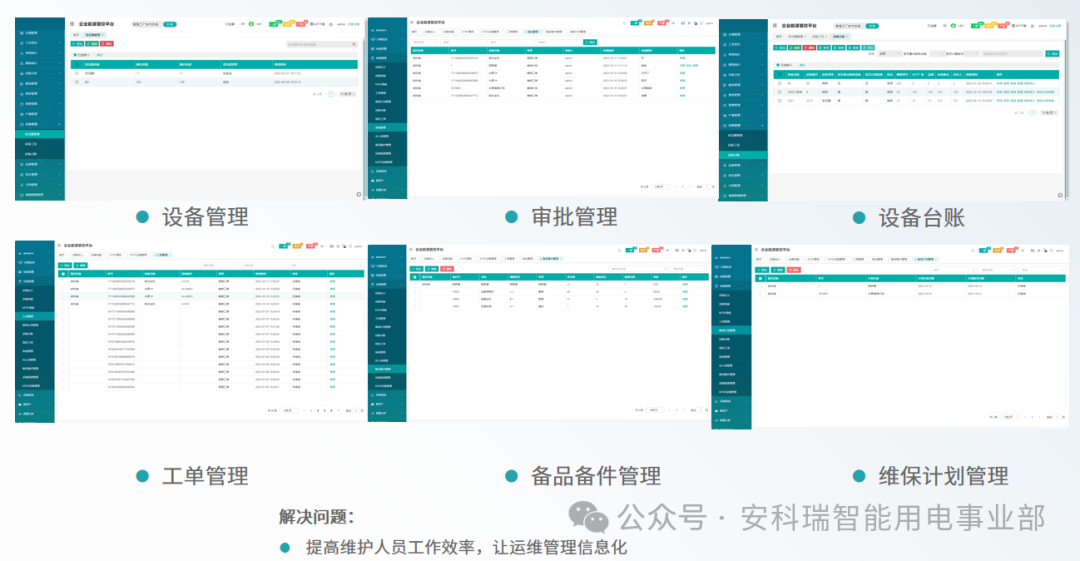This screenshot has height=561, width=1080.
Task: Open page-size dropdown in 工单管理 pagination
Action: [x=289, y=411]
